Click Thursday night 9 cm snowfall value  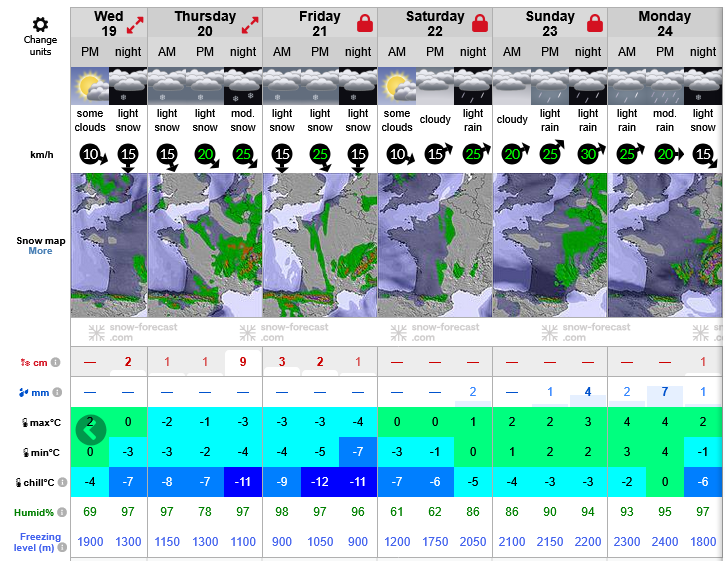pos(243,362)
